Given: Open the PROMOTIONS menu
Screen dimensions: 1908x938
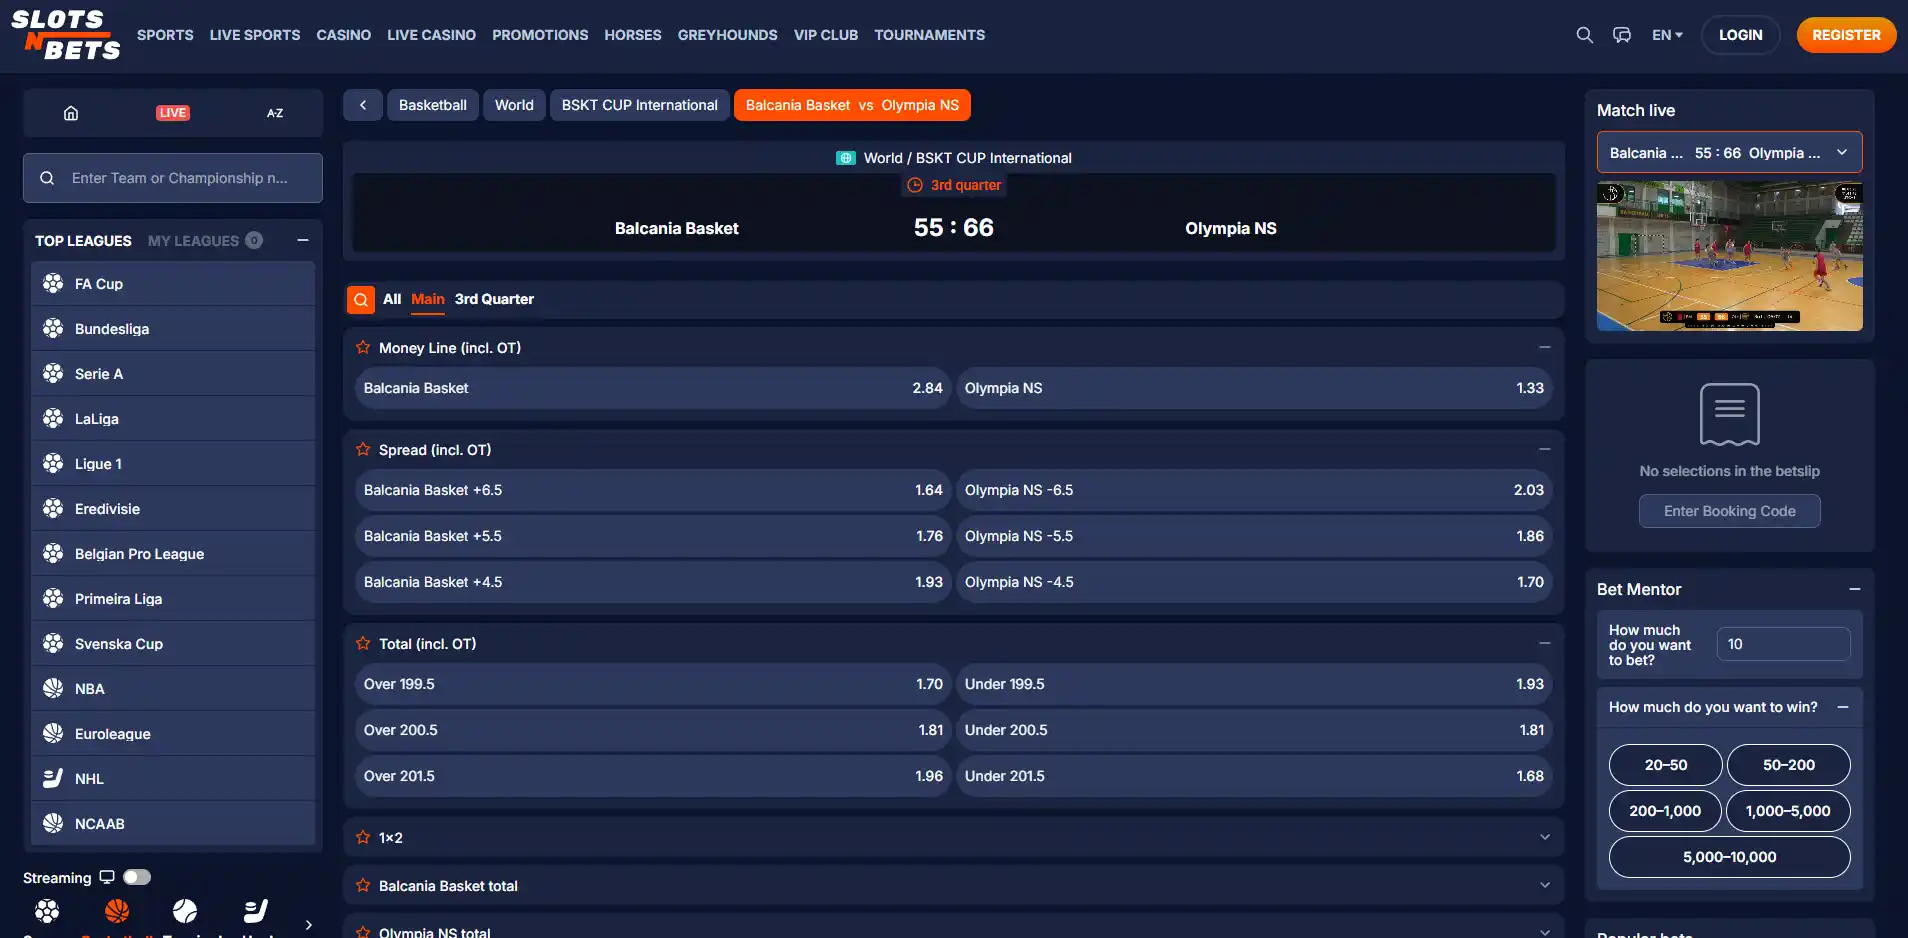Looking at the screenshot, I should (540, 35).
